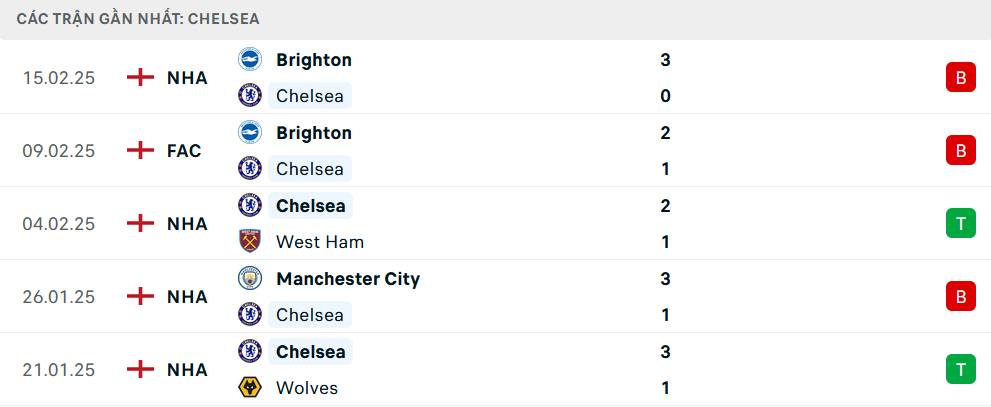Click the Brighton crest in the 09.02.25 match
The width and height of the screenshot is (991, 407).
click(x=249, y=132)
